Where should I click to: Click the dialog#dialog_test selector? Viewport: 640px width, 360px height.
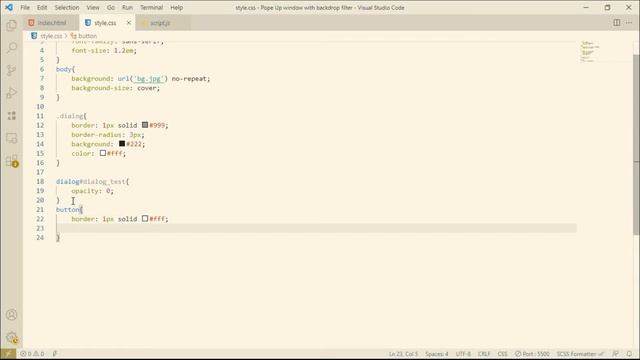(x=91, y=181)
